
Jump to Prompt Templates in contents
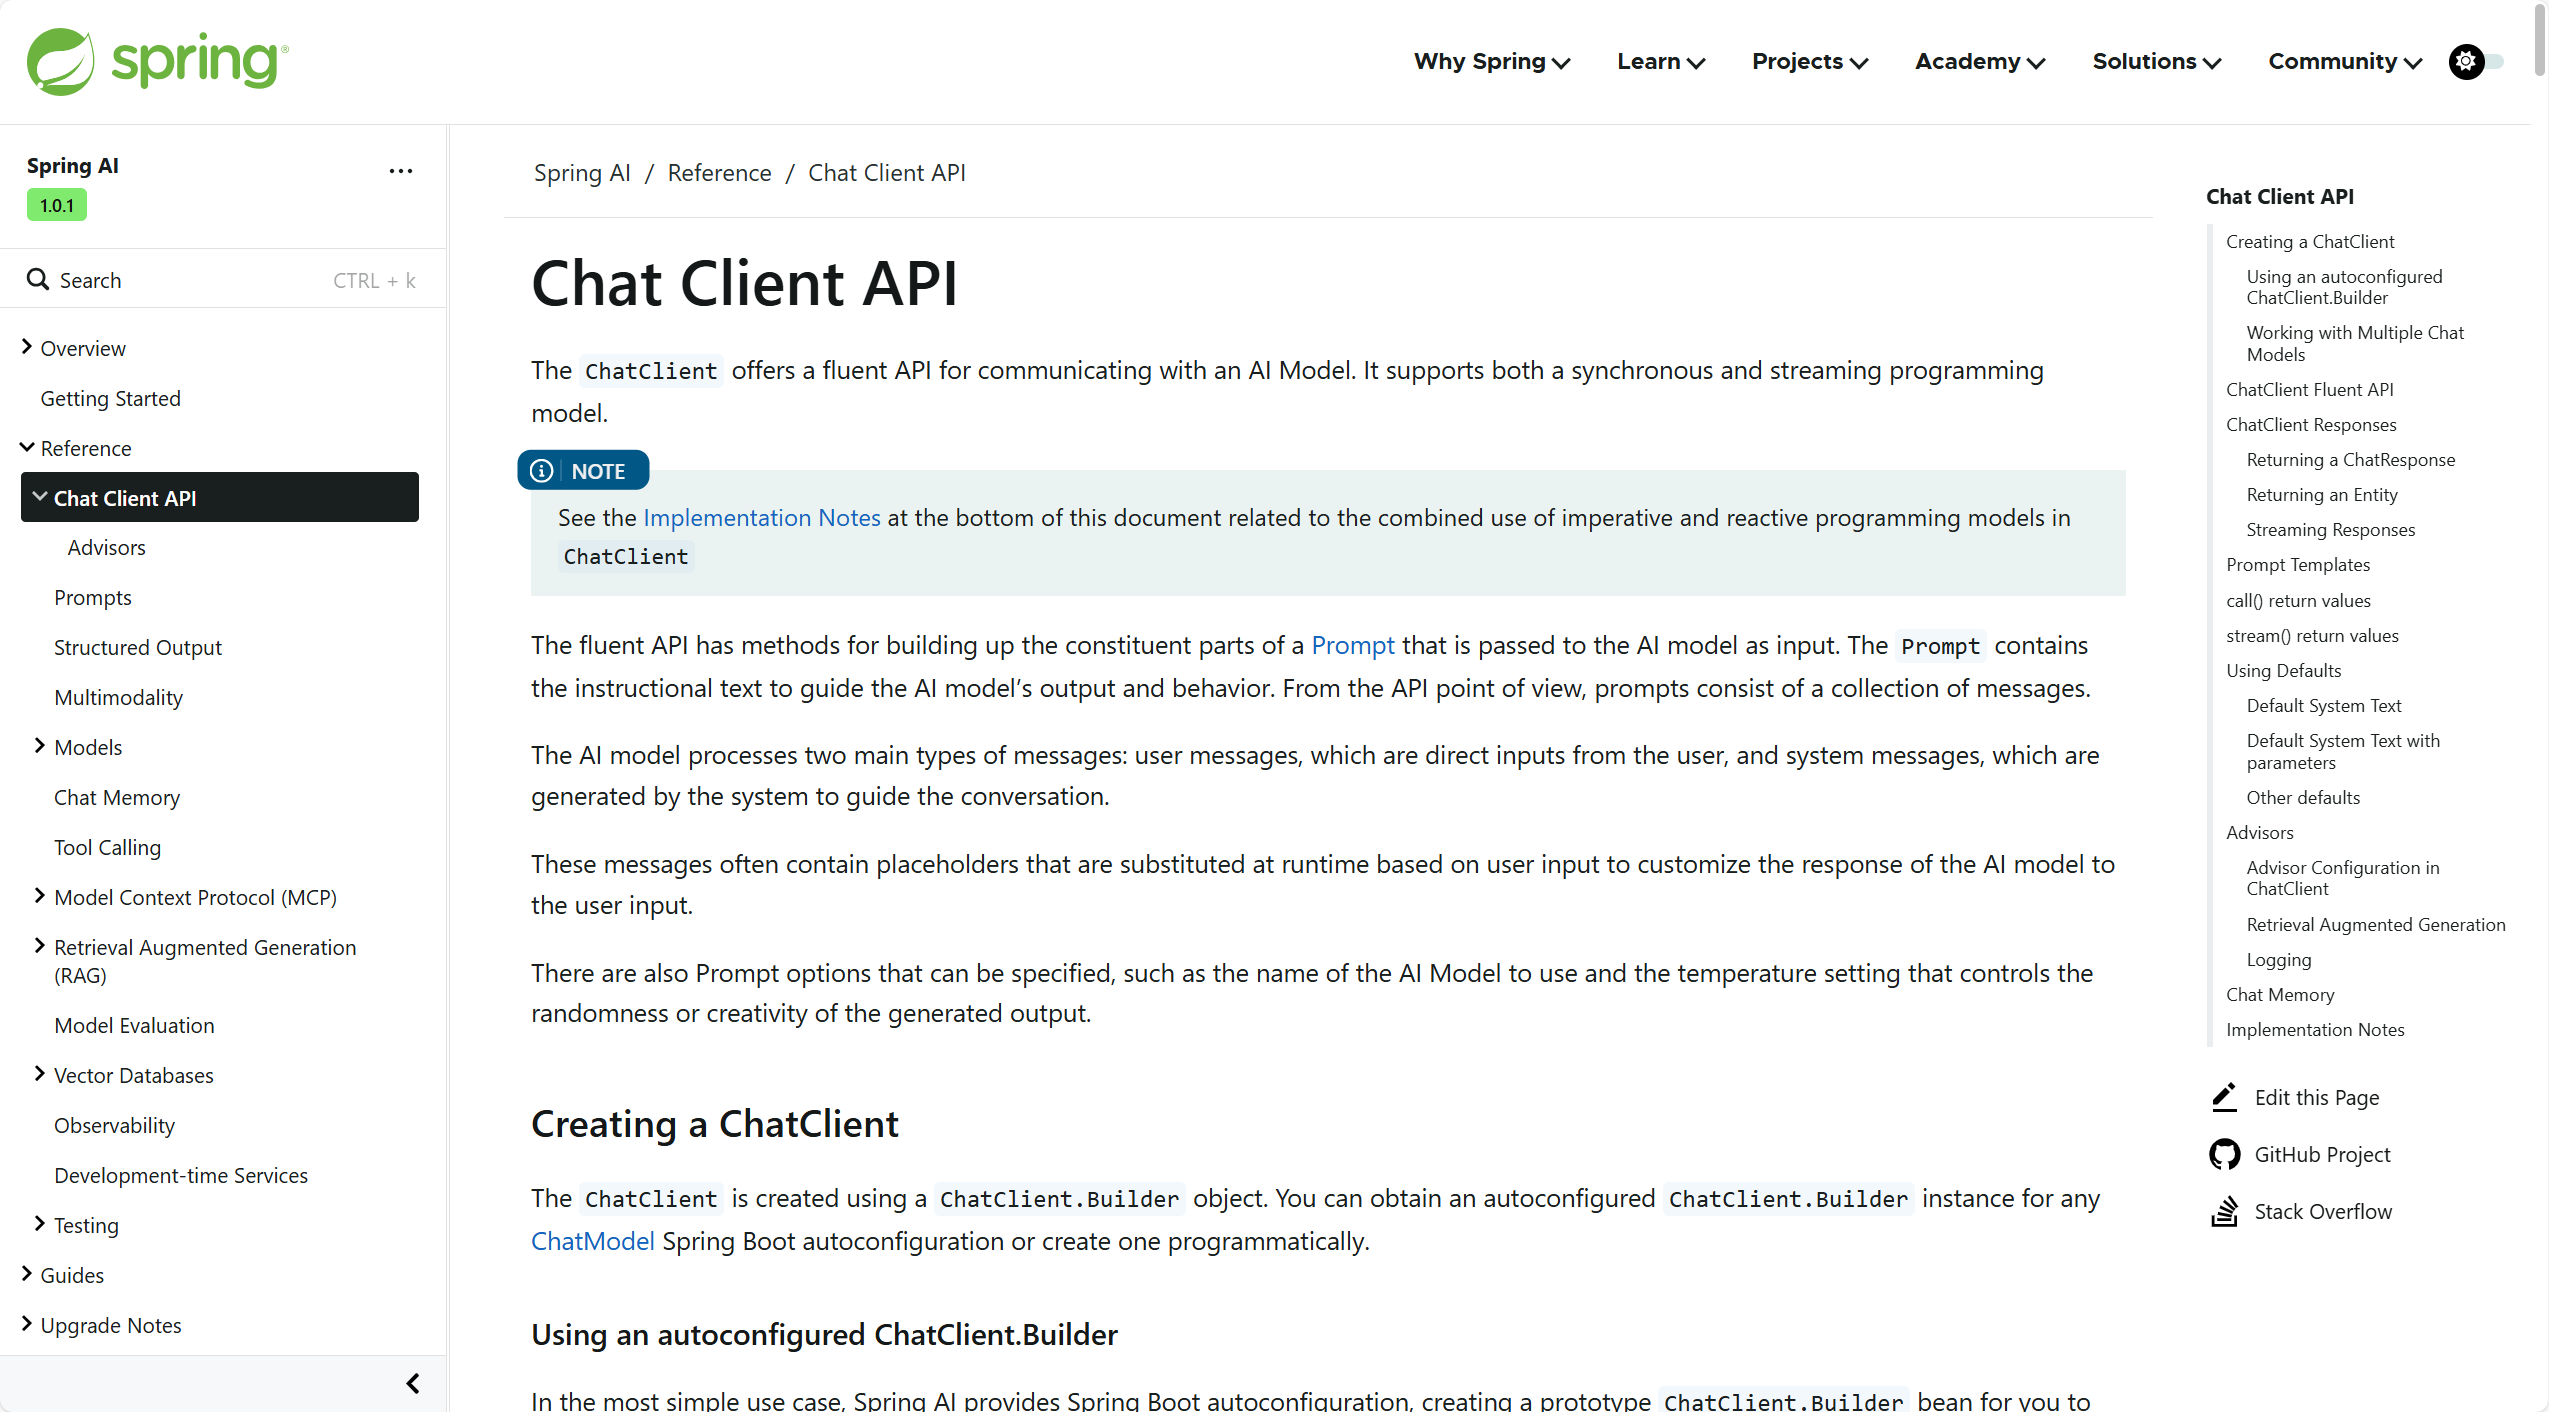[2298, 564]
